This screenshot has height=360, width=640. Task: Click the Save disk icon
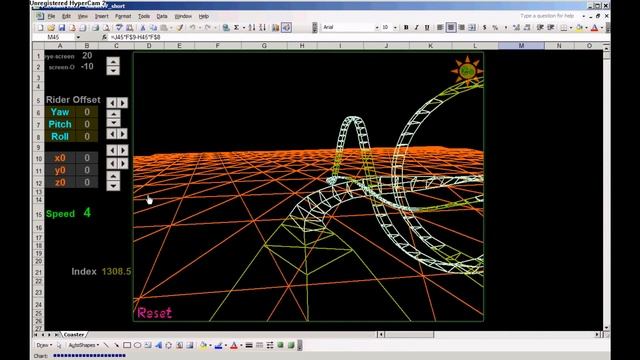coord(62,27)
